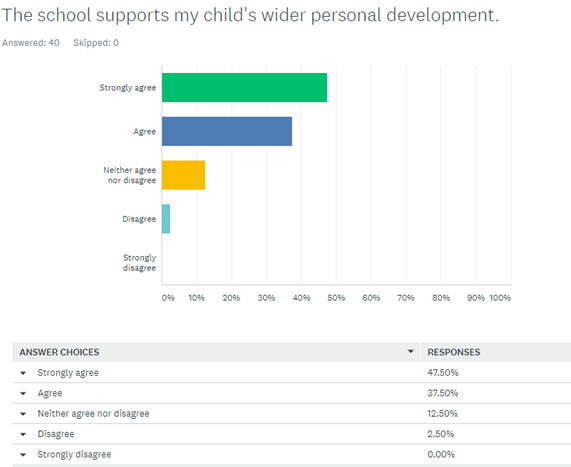571x467 pixels.
Task: Click the Answered: 40 count text
Action: point(31,43)
